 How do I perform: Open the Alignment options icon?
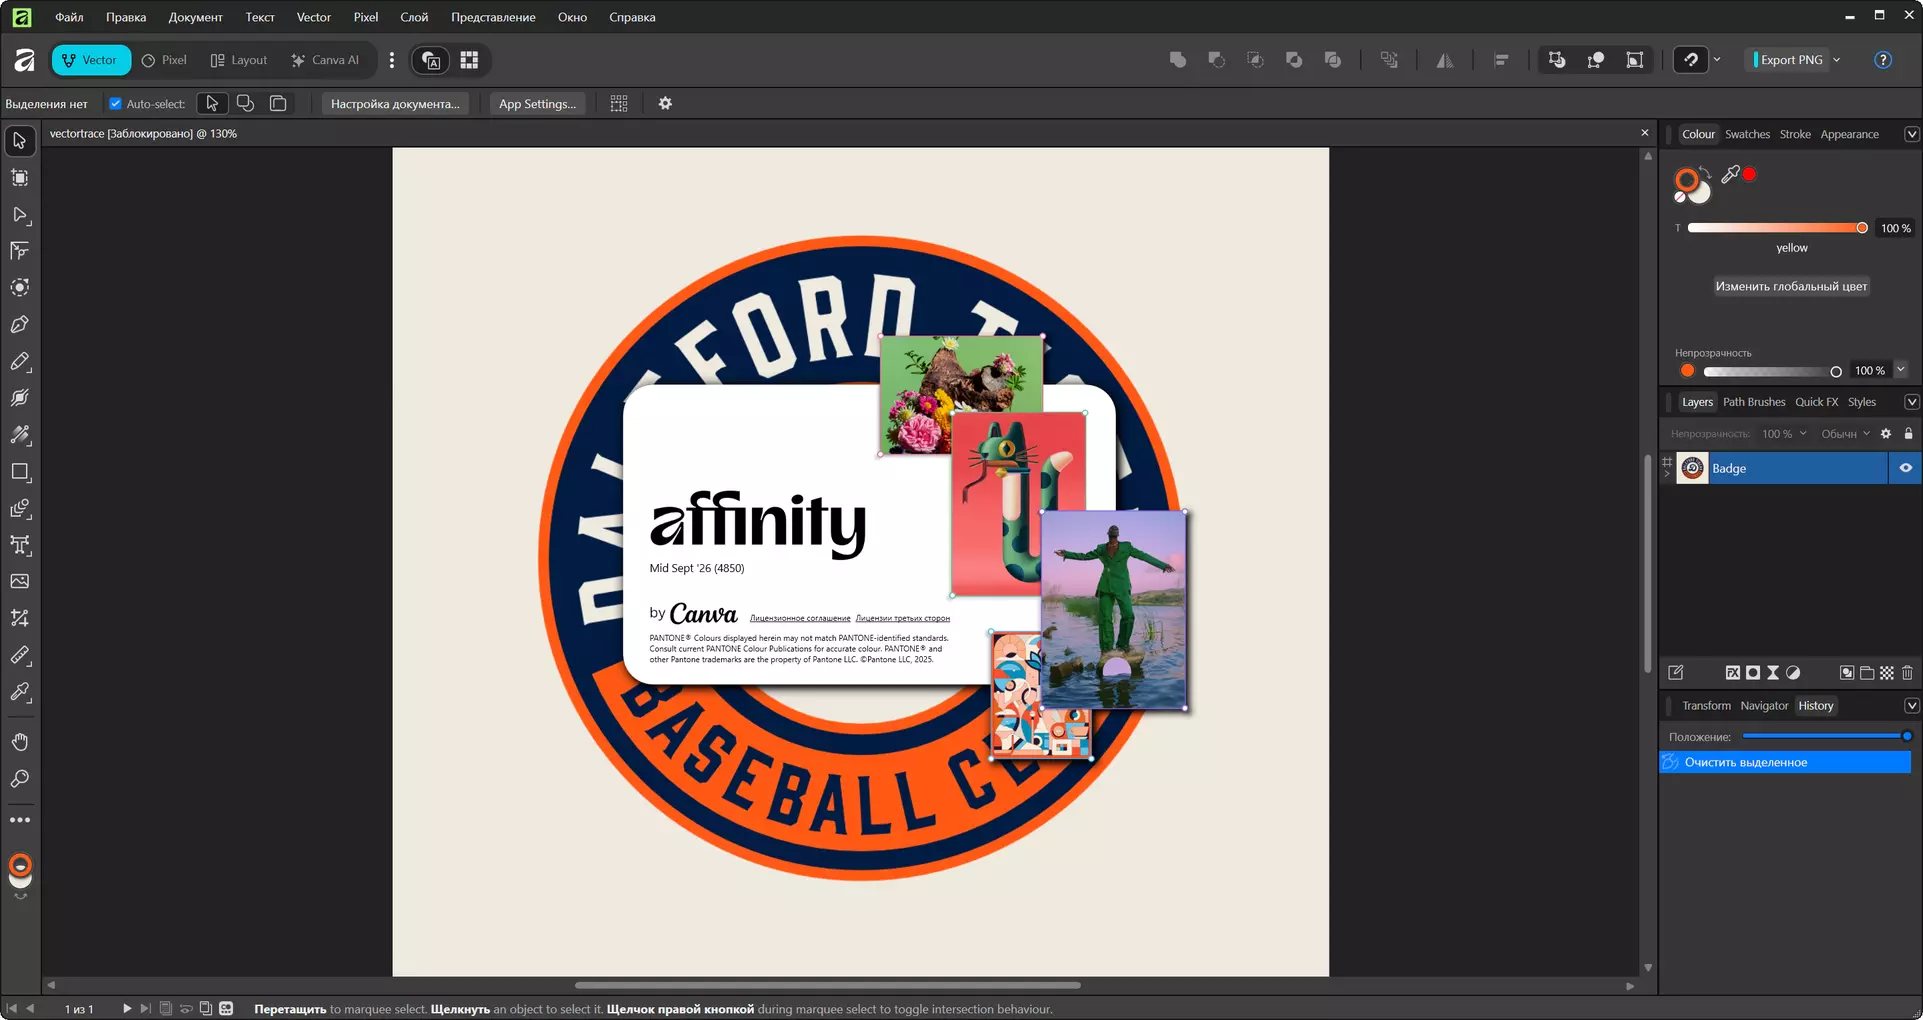click(1501, 60)
